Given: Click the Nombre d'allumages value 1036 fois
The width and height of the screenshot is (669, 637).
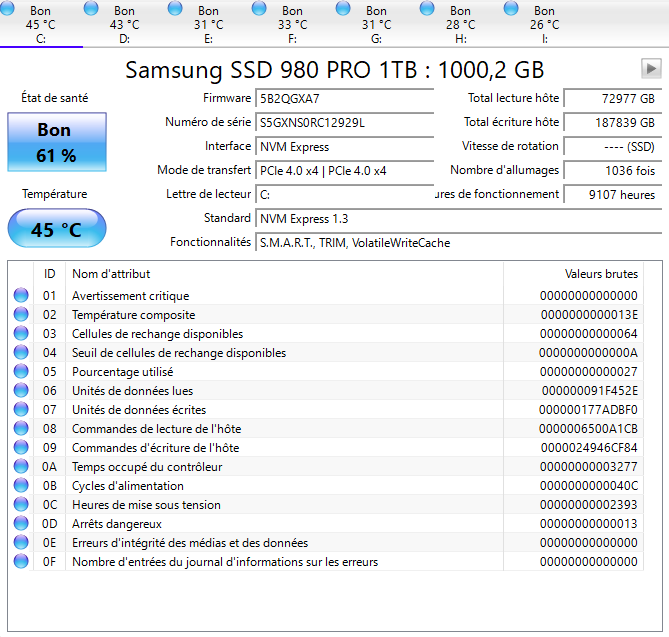Looking at the screenshot, I should [x=613, y=171].
